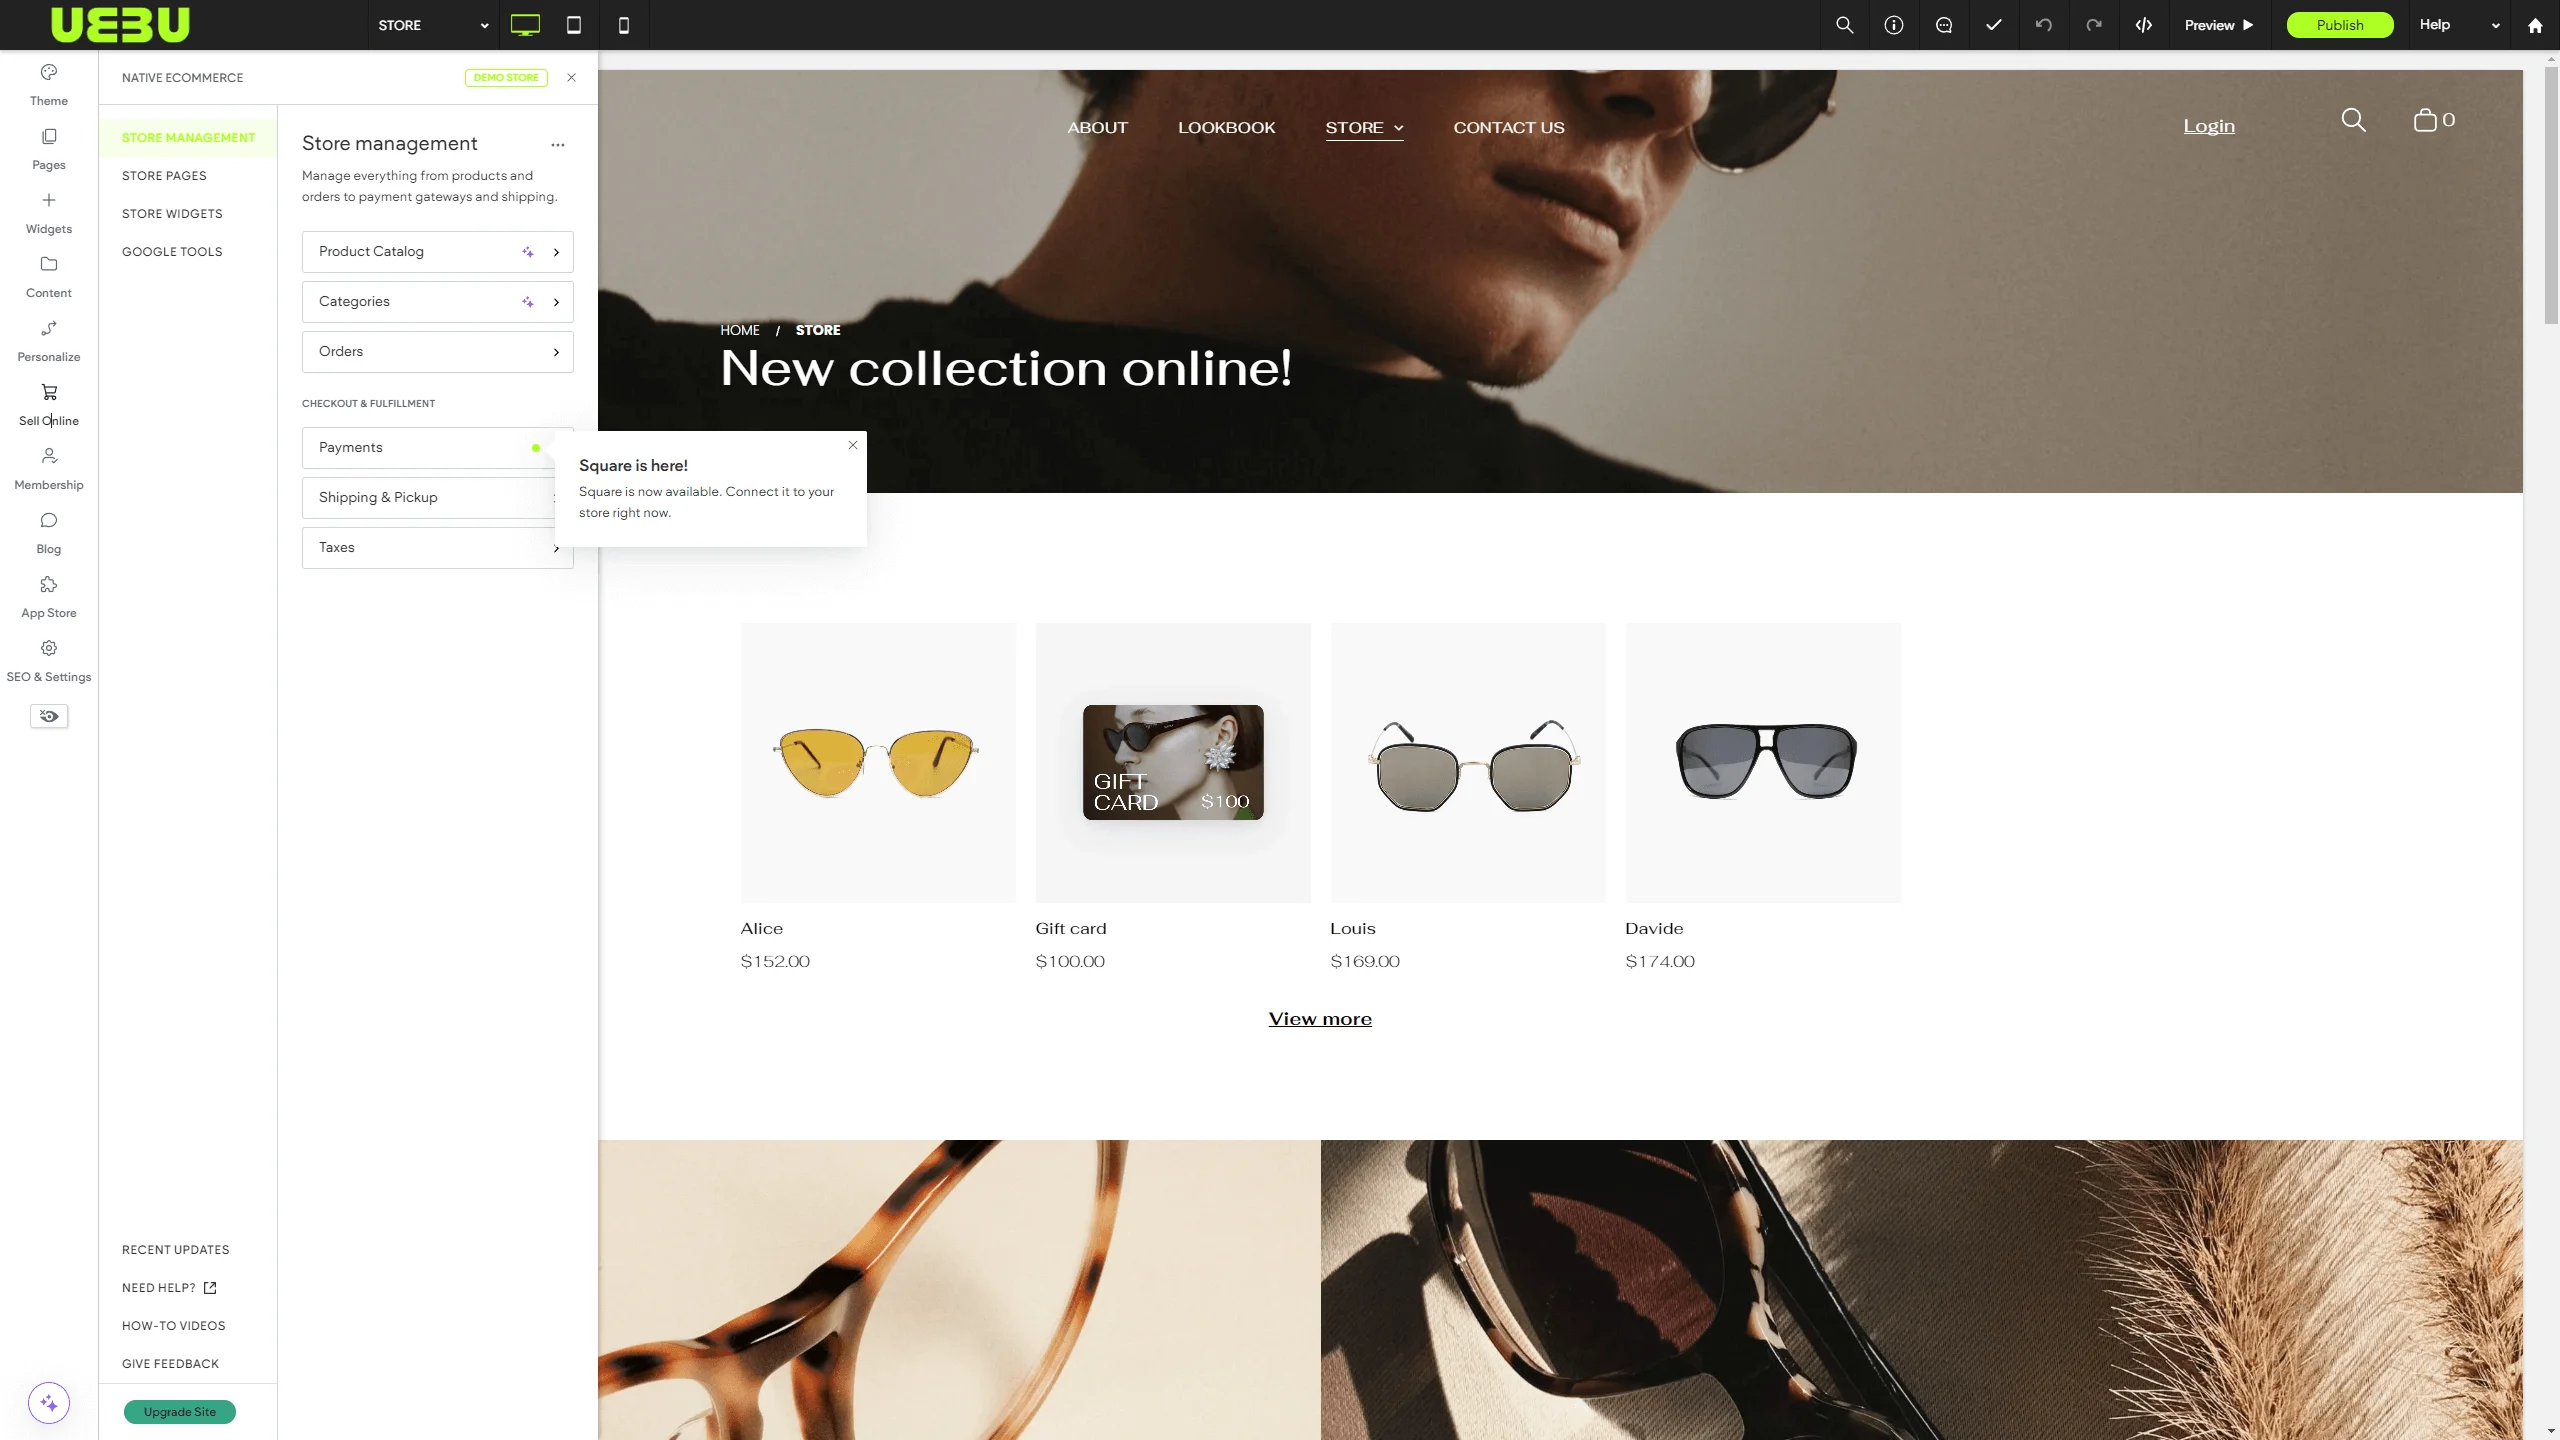Click the undo arrow icon
The height and width of the screenshot is (1440, 2560).
coord(2043,25)
